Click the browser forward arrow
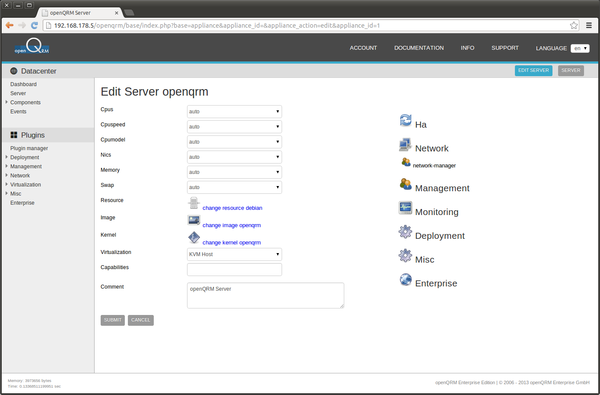The image size is (600, 395). (x=22, y=25)
